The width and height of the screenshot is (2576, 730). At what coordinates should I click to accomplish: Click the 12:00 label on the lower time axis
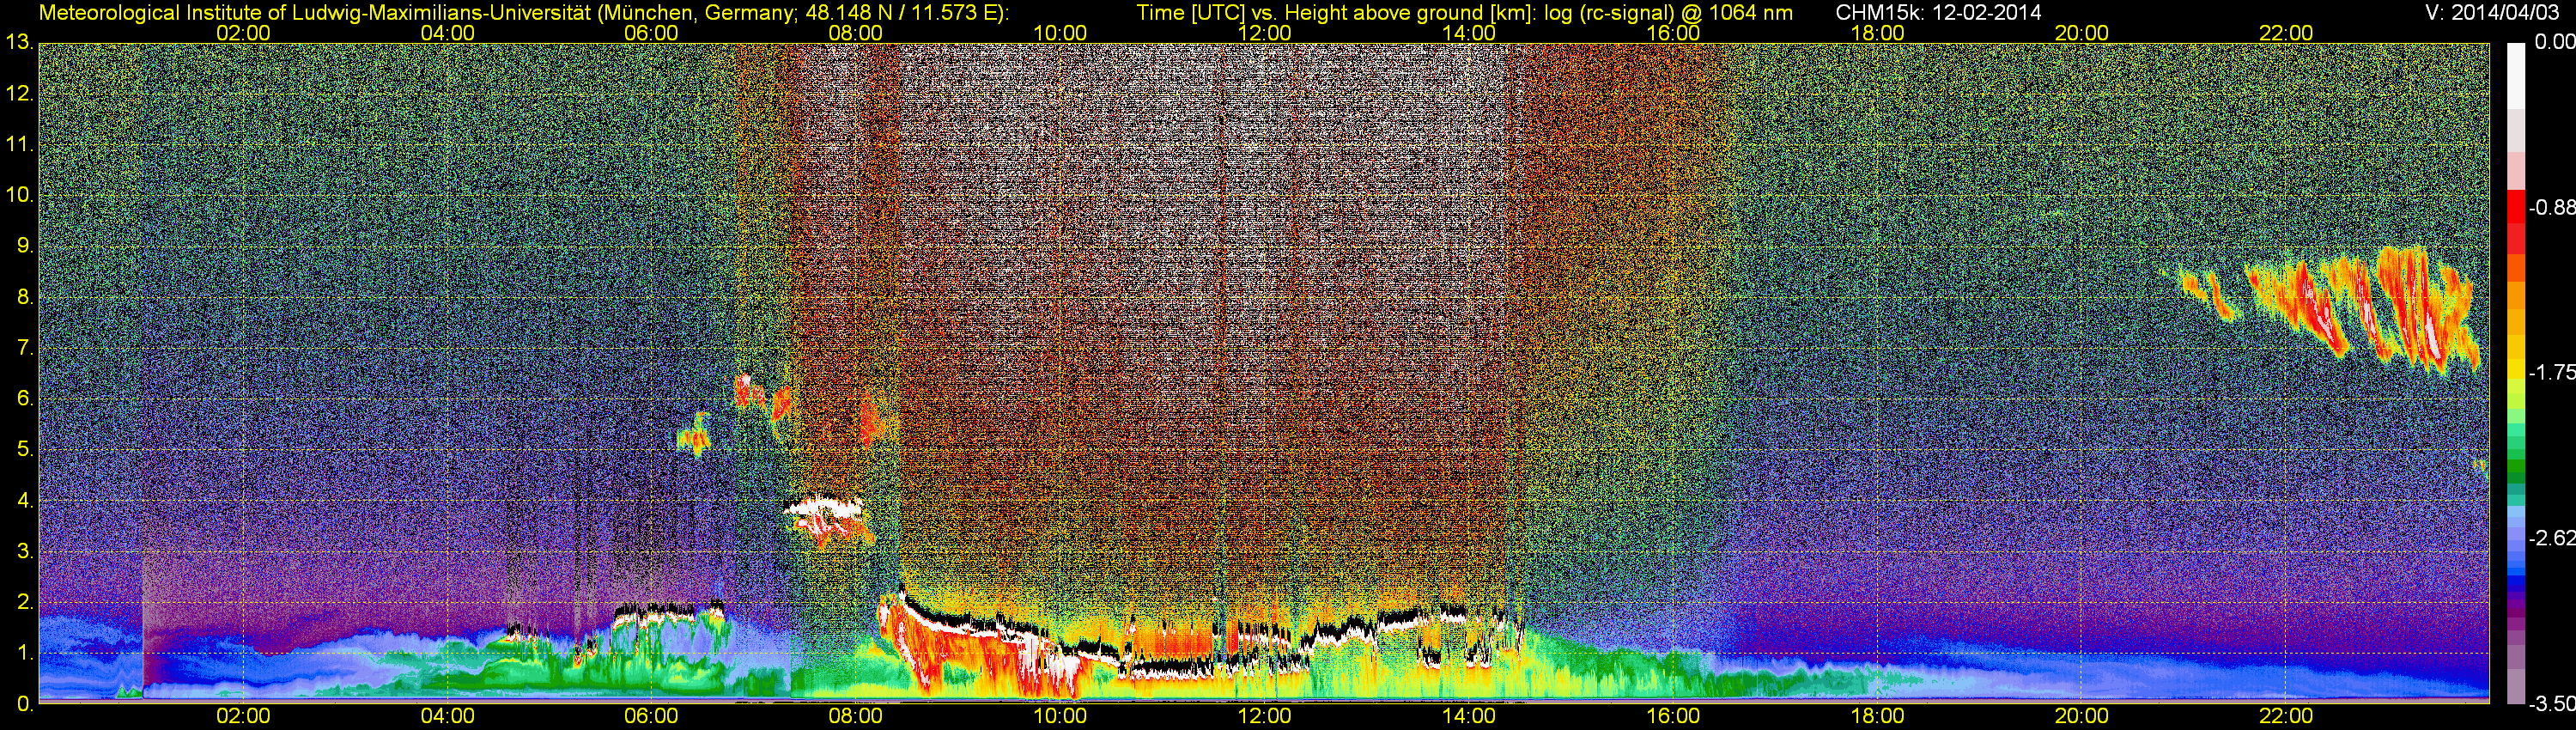tap(1264, 717)
